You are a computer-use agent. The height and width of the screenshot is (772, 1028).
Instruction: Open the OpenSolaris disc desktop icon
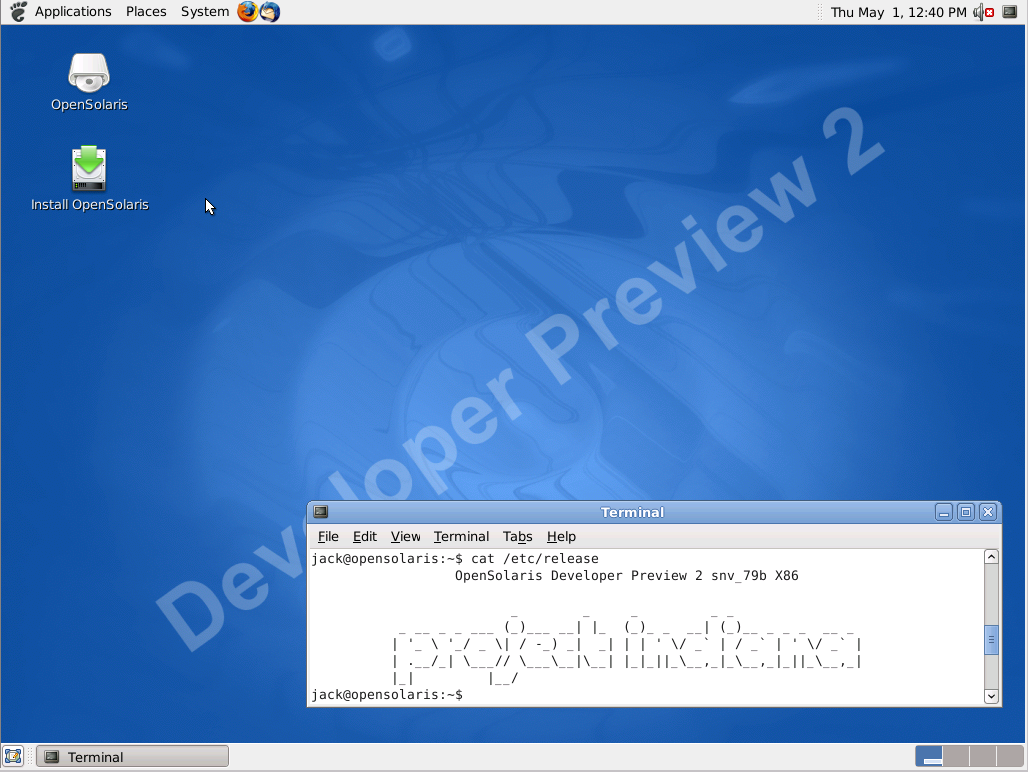89,72
